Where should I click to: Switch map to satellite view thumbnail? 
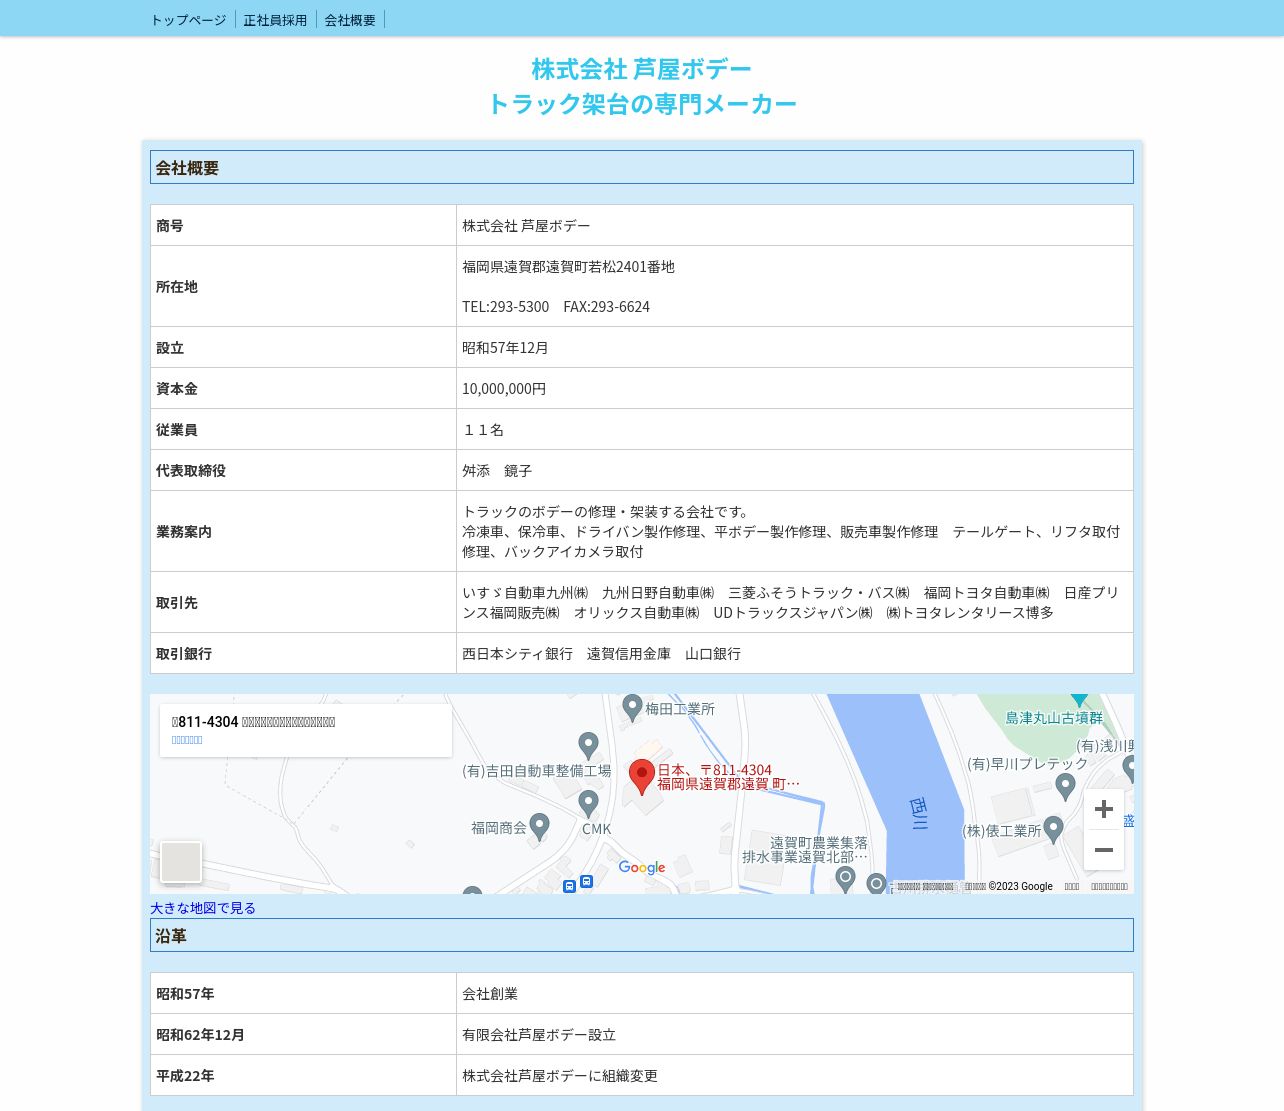pyautogui.click(x=181, y=862)
